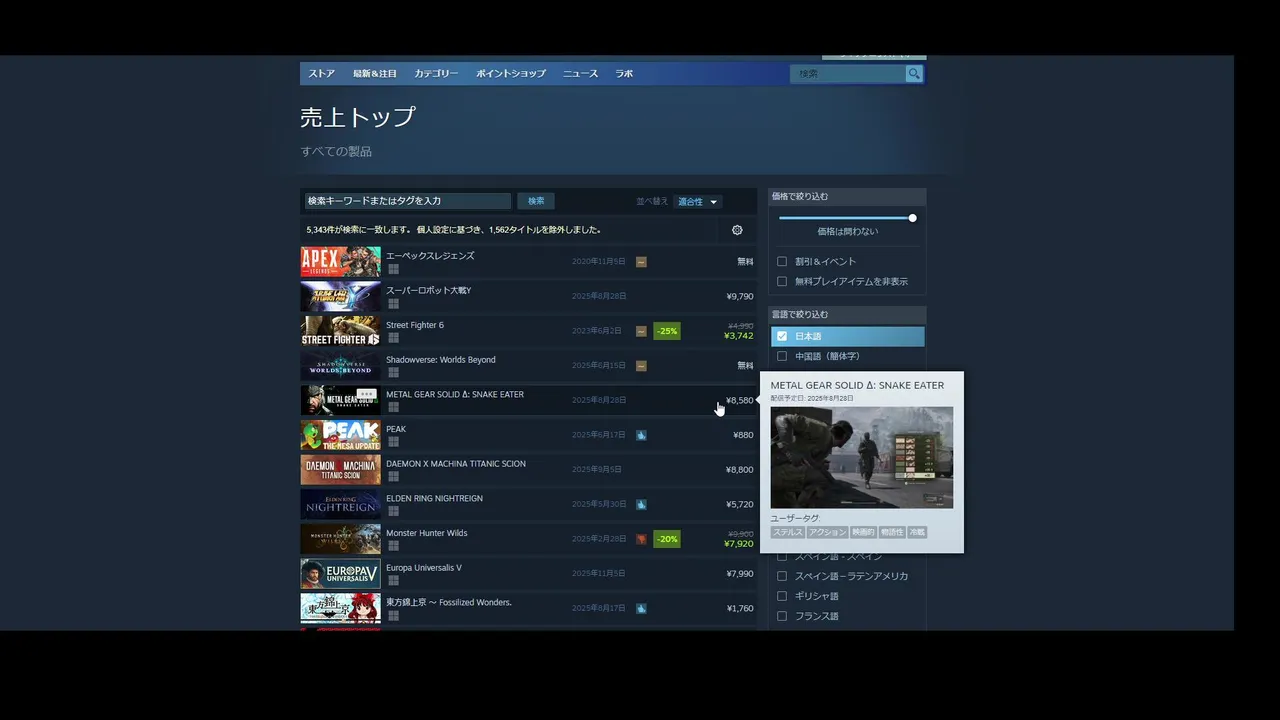Click the Windows icon under Monster Hunter Wilds
Viewport: 1280px width, 720px height.
click(x=394, y=546)
